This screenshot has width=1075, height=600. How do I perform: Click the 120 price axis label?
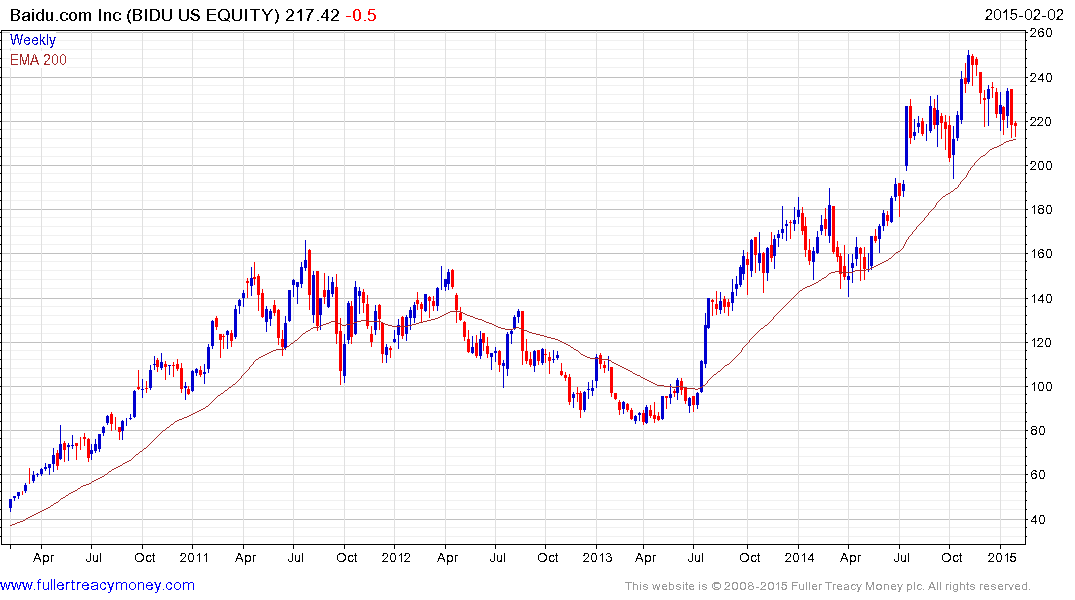1041,342
